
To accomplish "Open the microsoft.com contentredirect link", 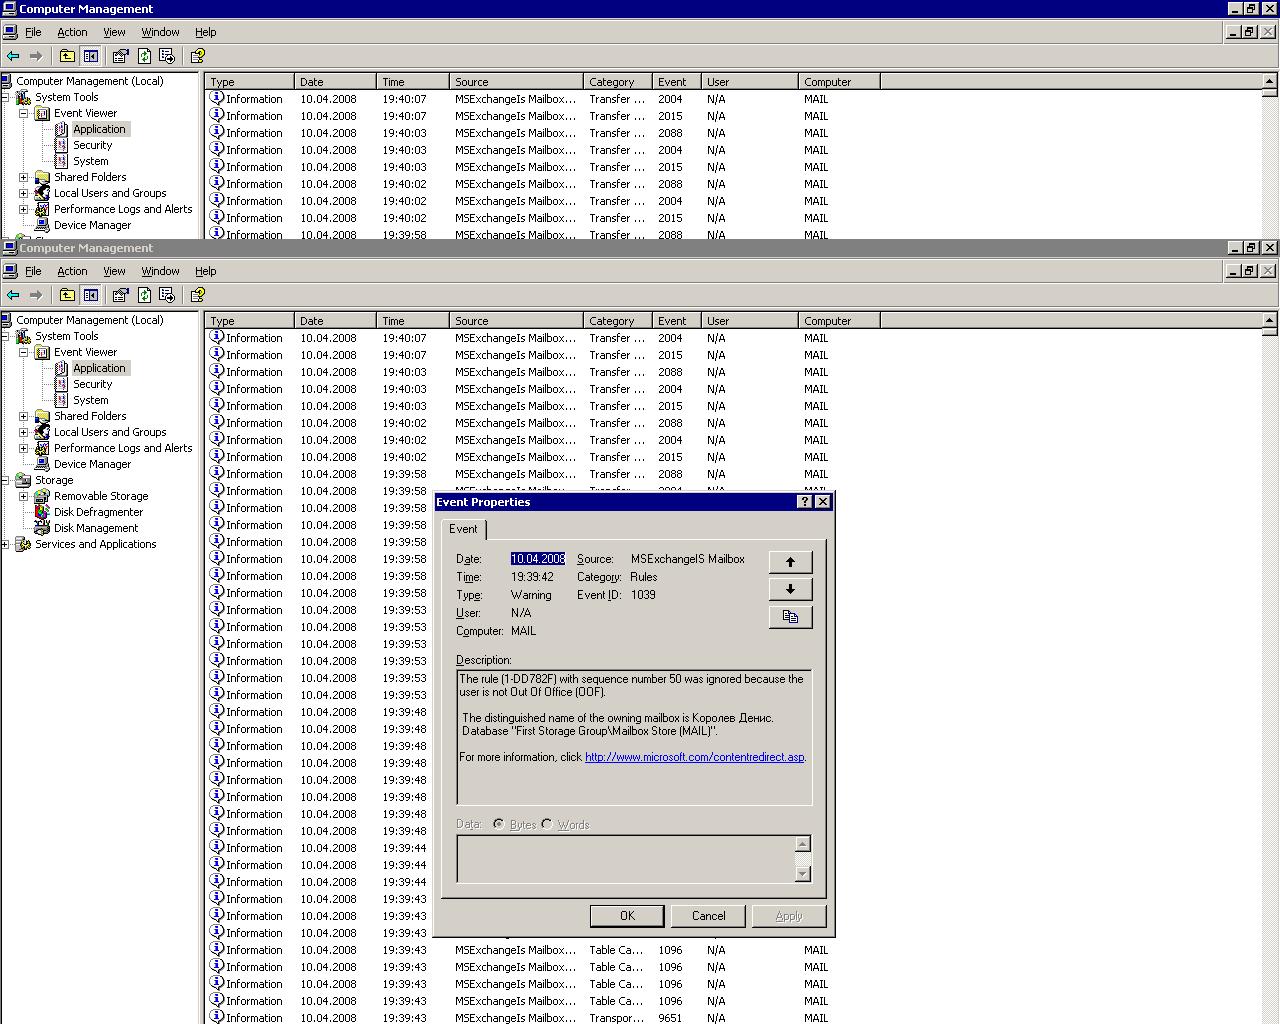I will pos(695,757).
